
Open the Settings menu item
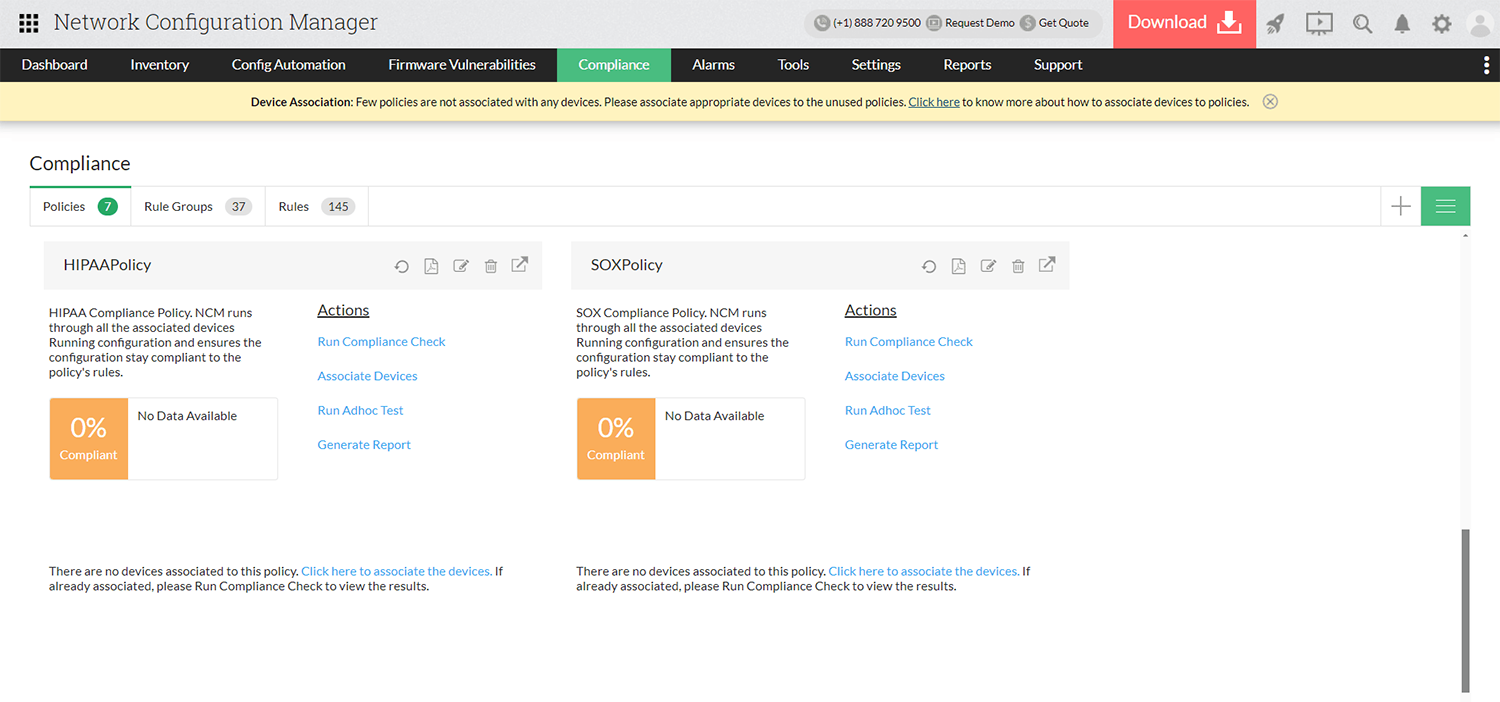click(x=876, y=65)
